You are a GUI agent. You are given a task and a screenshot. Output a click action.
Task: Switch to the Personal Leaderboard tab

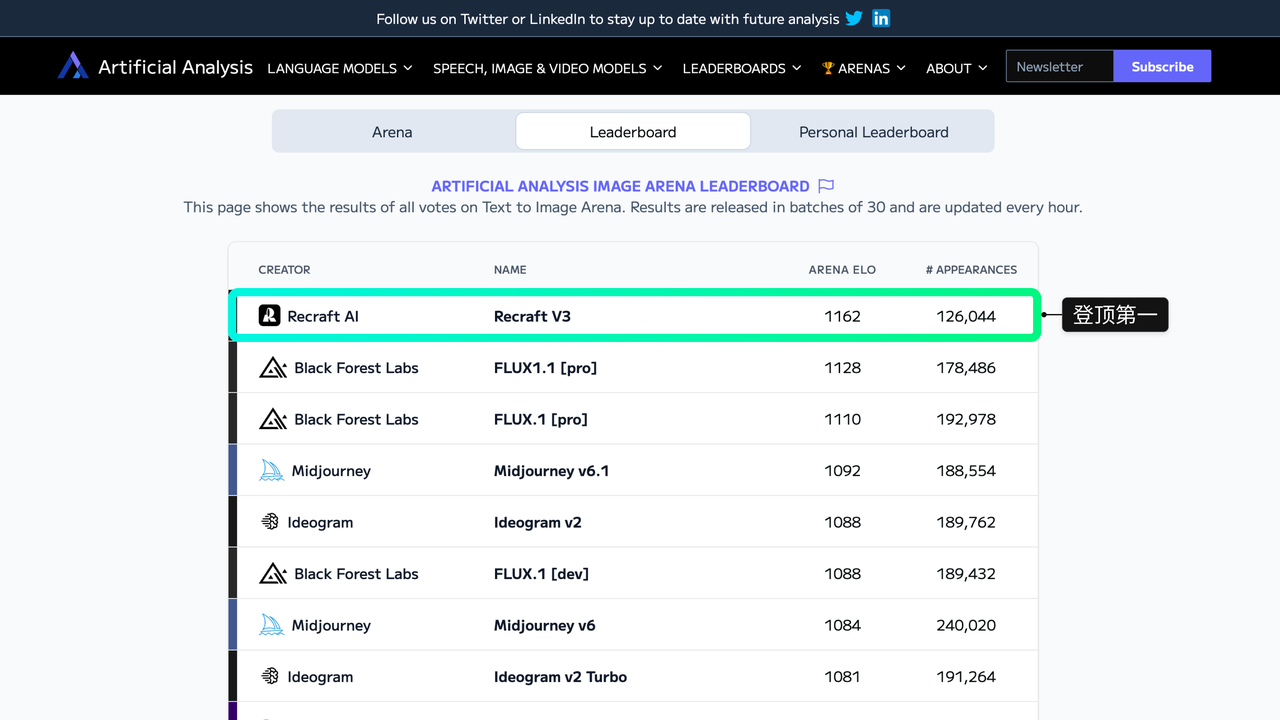tap(873, 131)
